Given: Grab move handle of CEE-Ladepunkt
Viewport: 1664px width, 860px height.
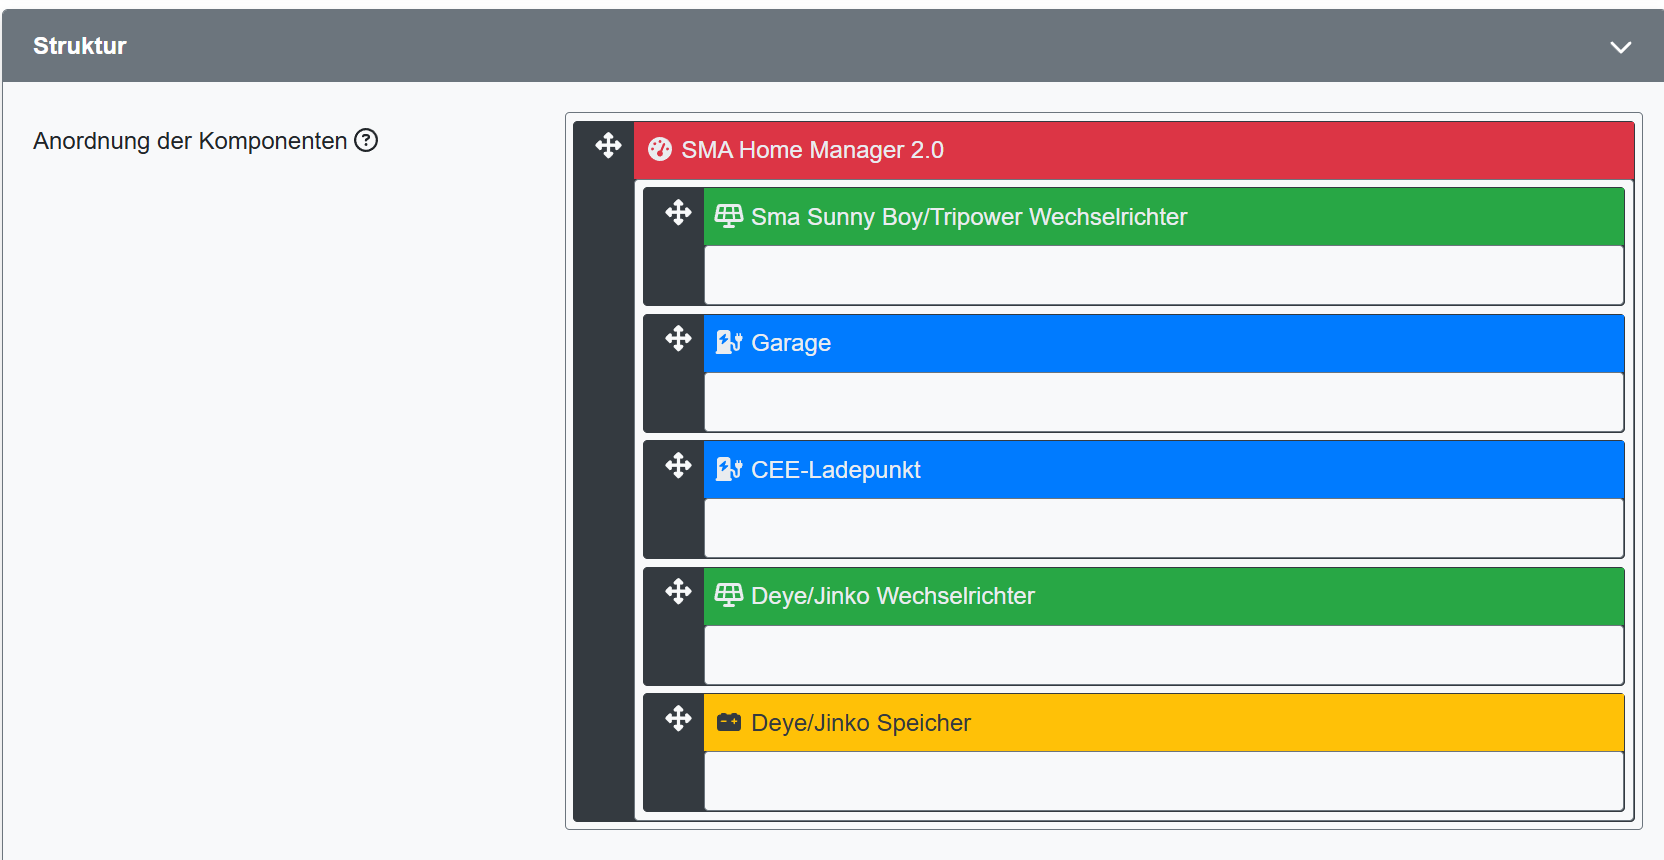Looking at the screenshot, I should pos(678,465).
